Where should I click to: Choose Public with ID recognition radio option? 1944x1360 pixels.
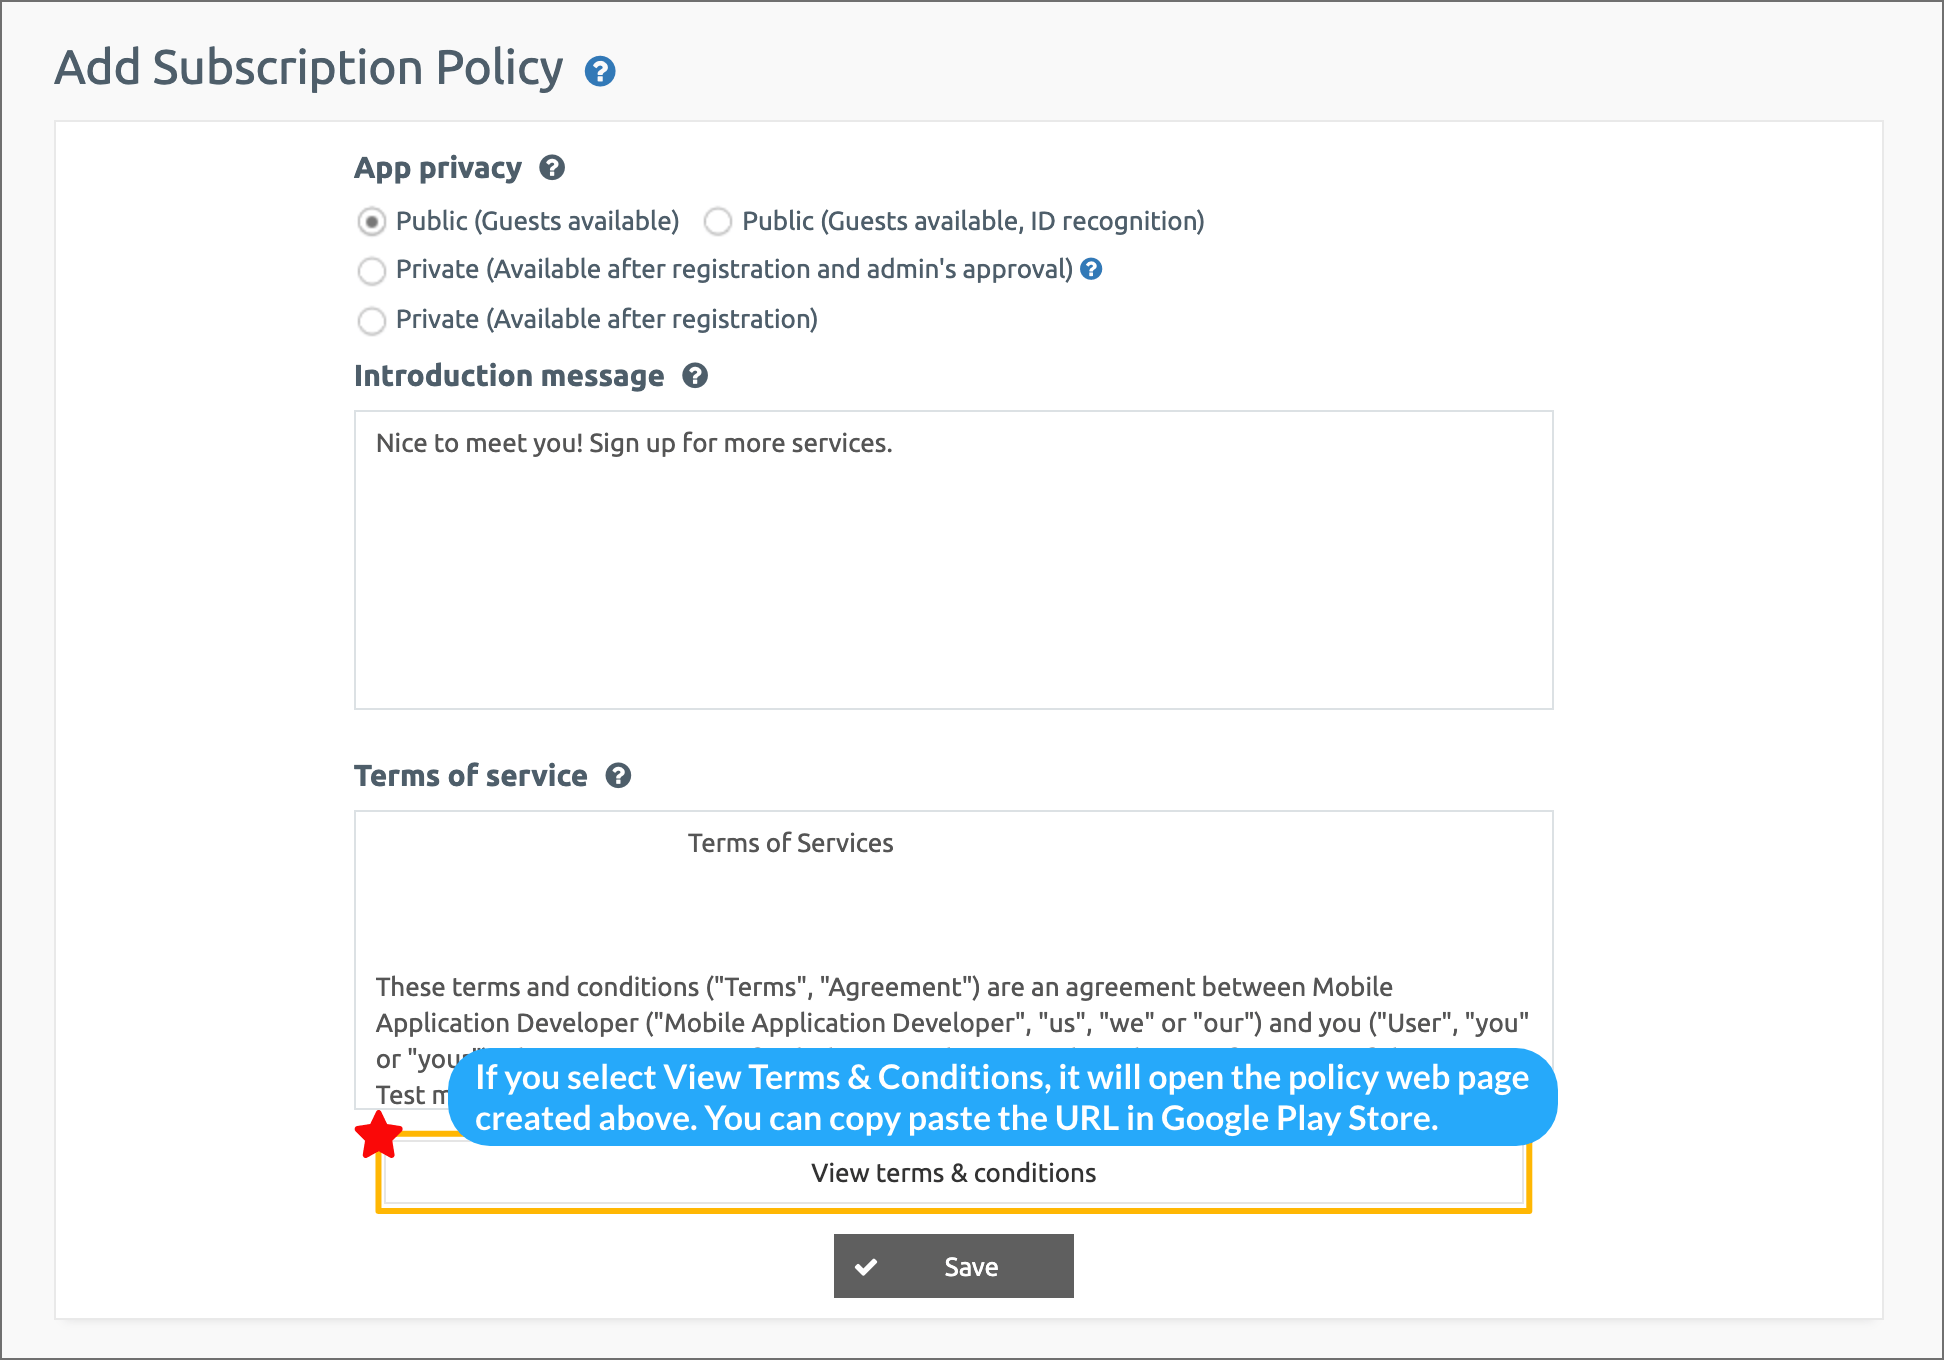pyautogui.click(x=718, y=221)
